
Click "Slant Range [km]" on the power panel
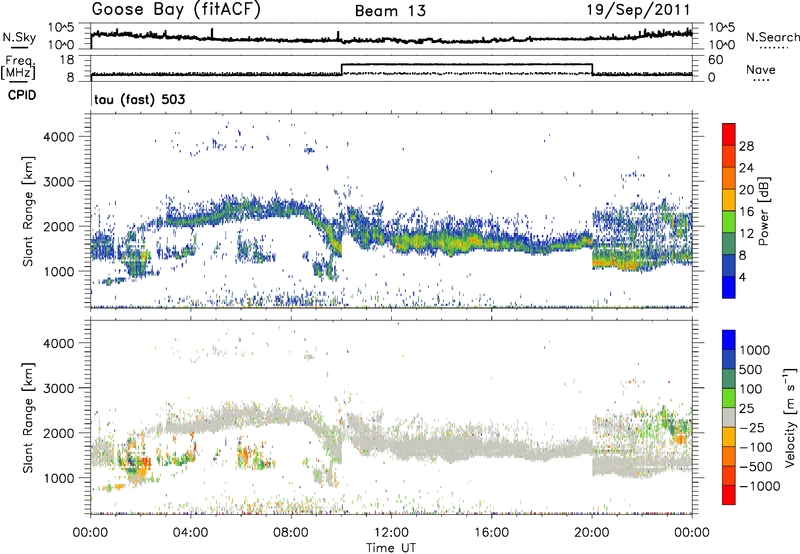[x=28, y=211]
